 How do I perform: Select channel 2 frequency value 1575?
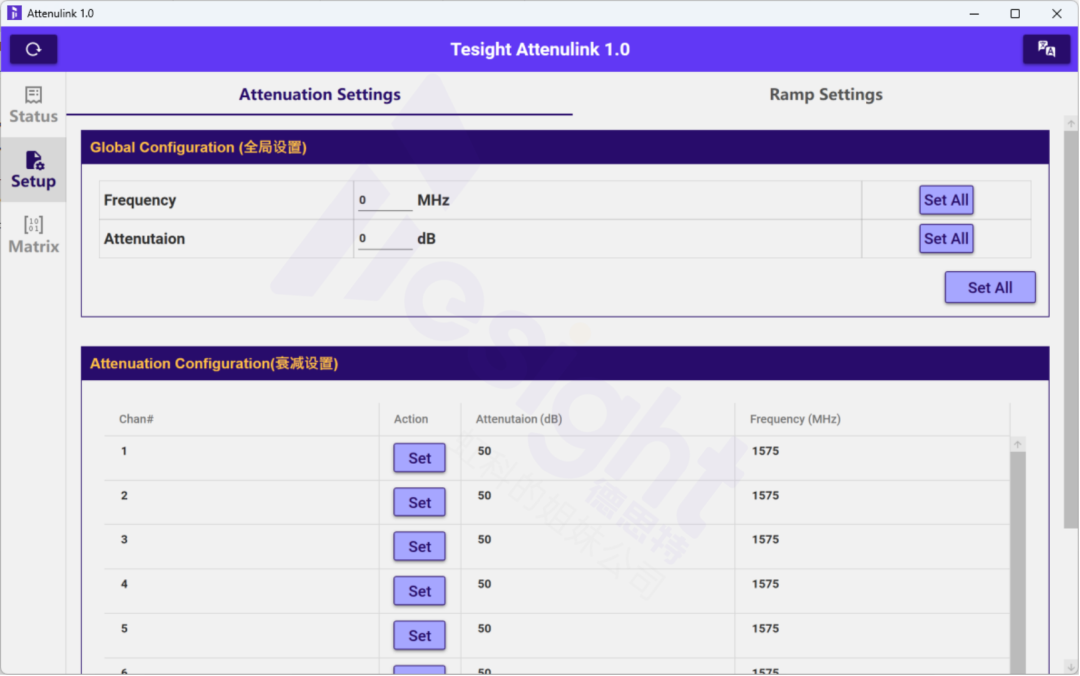(765, 495)
